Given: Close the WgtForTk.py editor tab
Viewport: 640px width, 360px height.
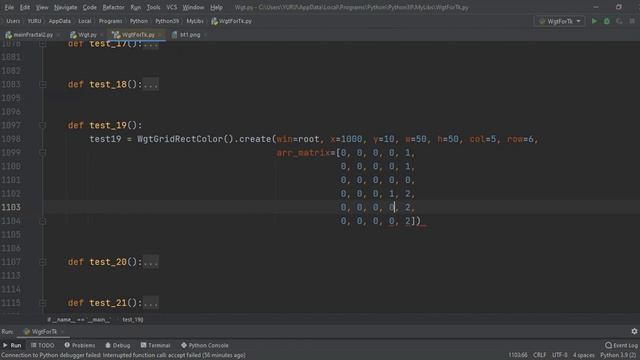Looking at the screenshot, I should click(x=160, y=35).
